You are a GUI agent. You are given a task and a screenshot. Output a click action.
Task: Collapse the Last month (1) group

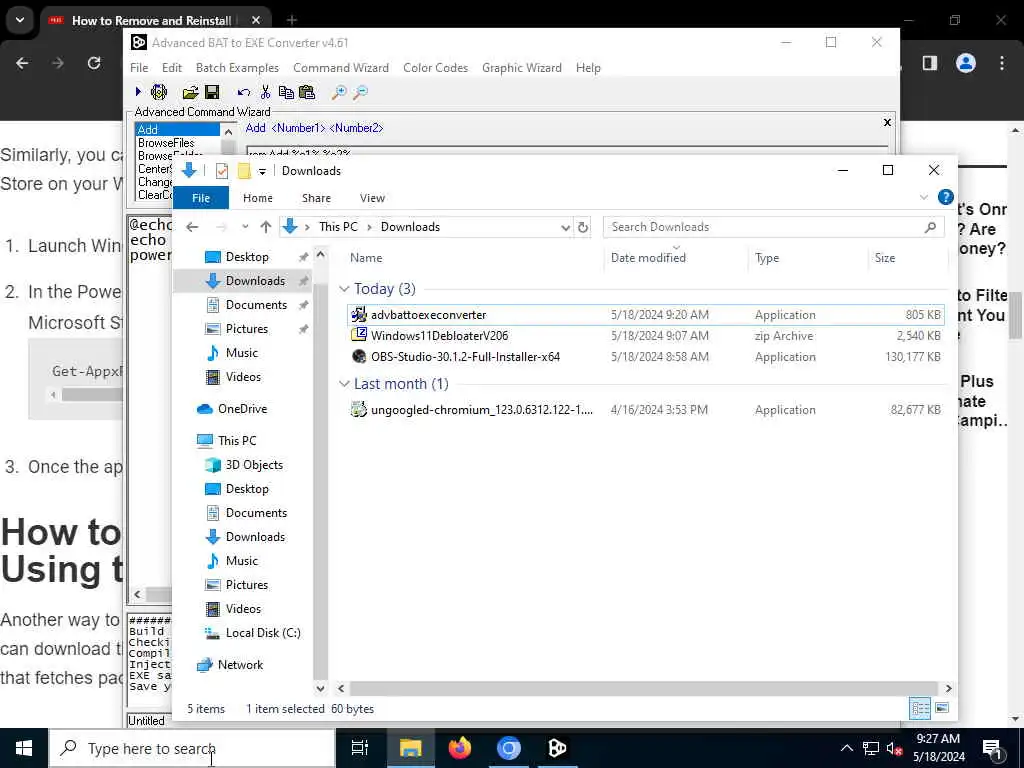[344, 384]
